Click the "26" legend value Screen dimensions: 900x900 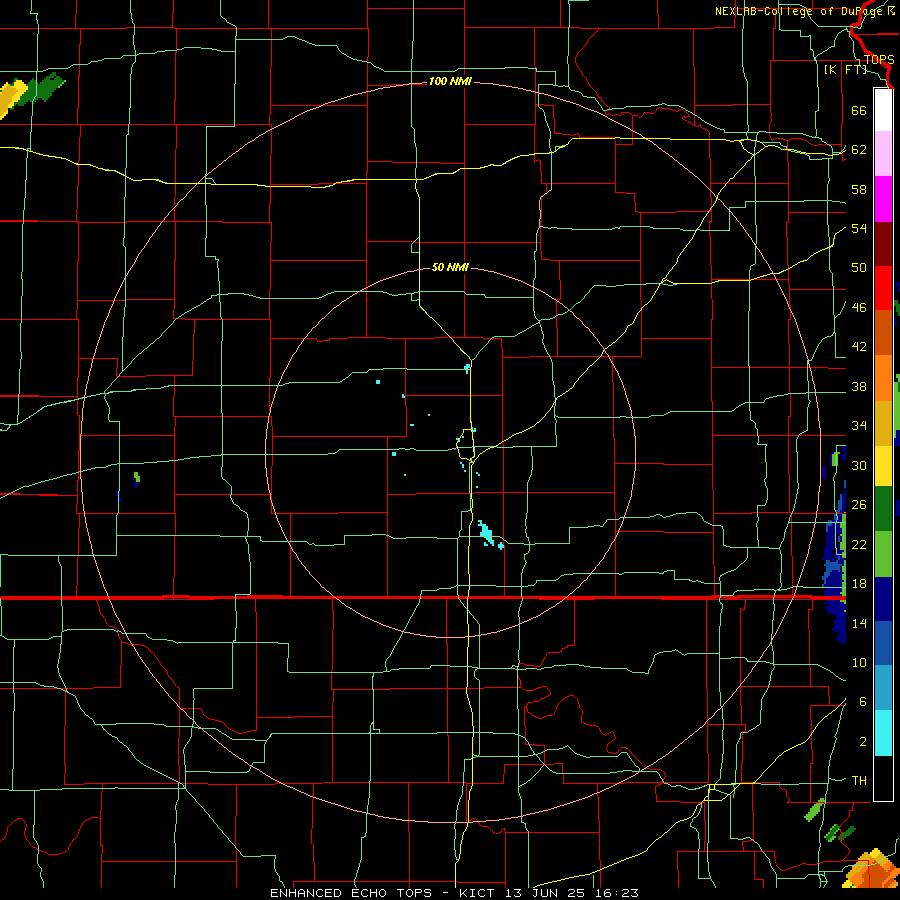click(859, 505)
